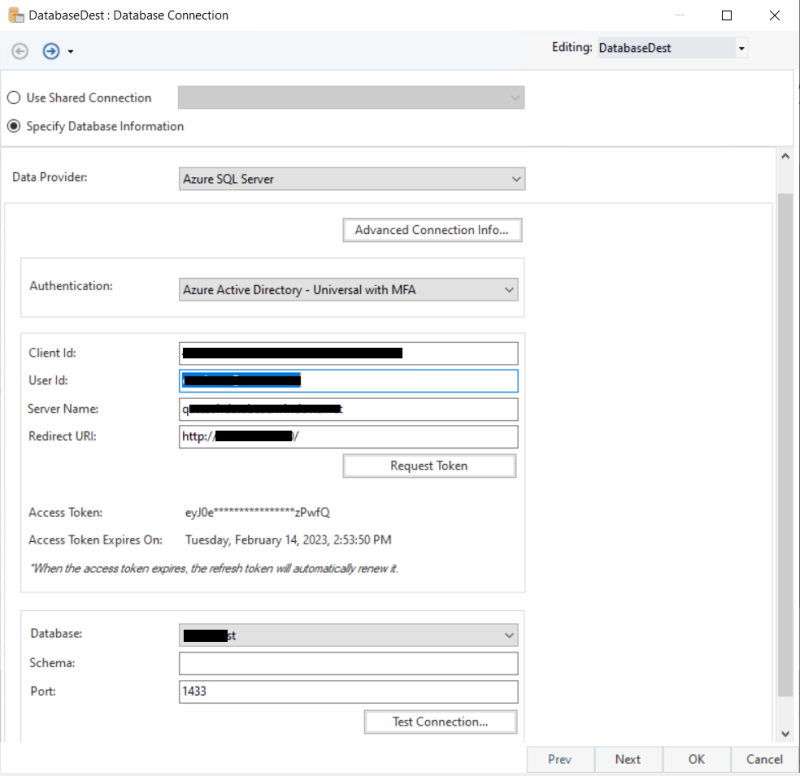Select the Use Shared Connection radio button

pos(12,97)
